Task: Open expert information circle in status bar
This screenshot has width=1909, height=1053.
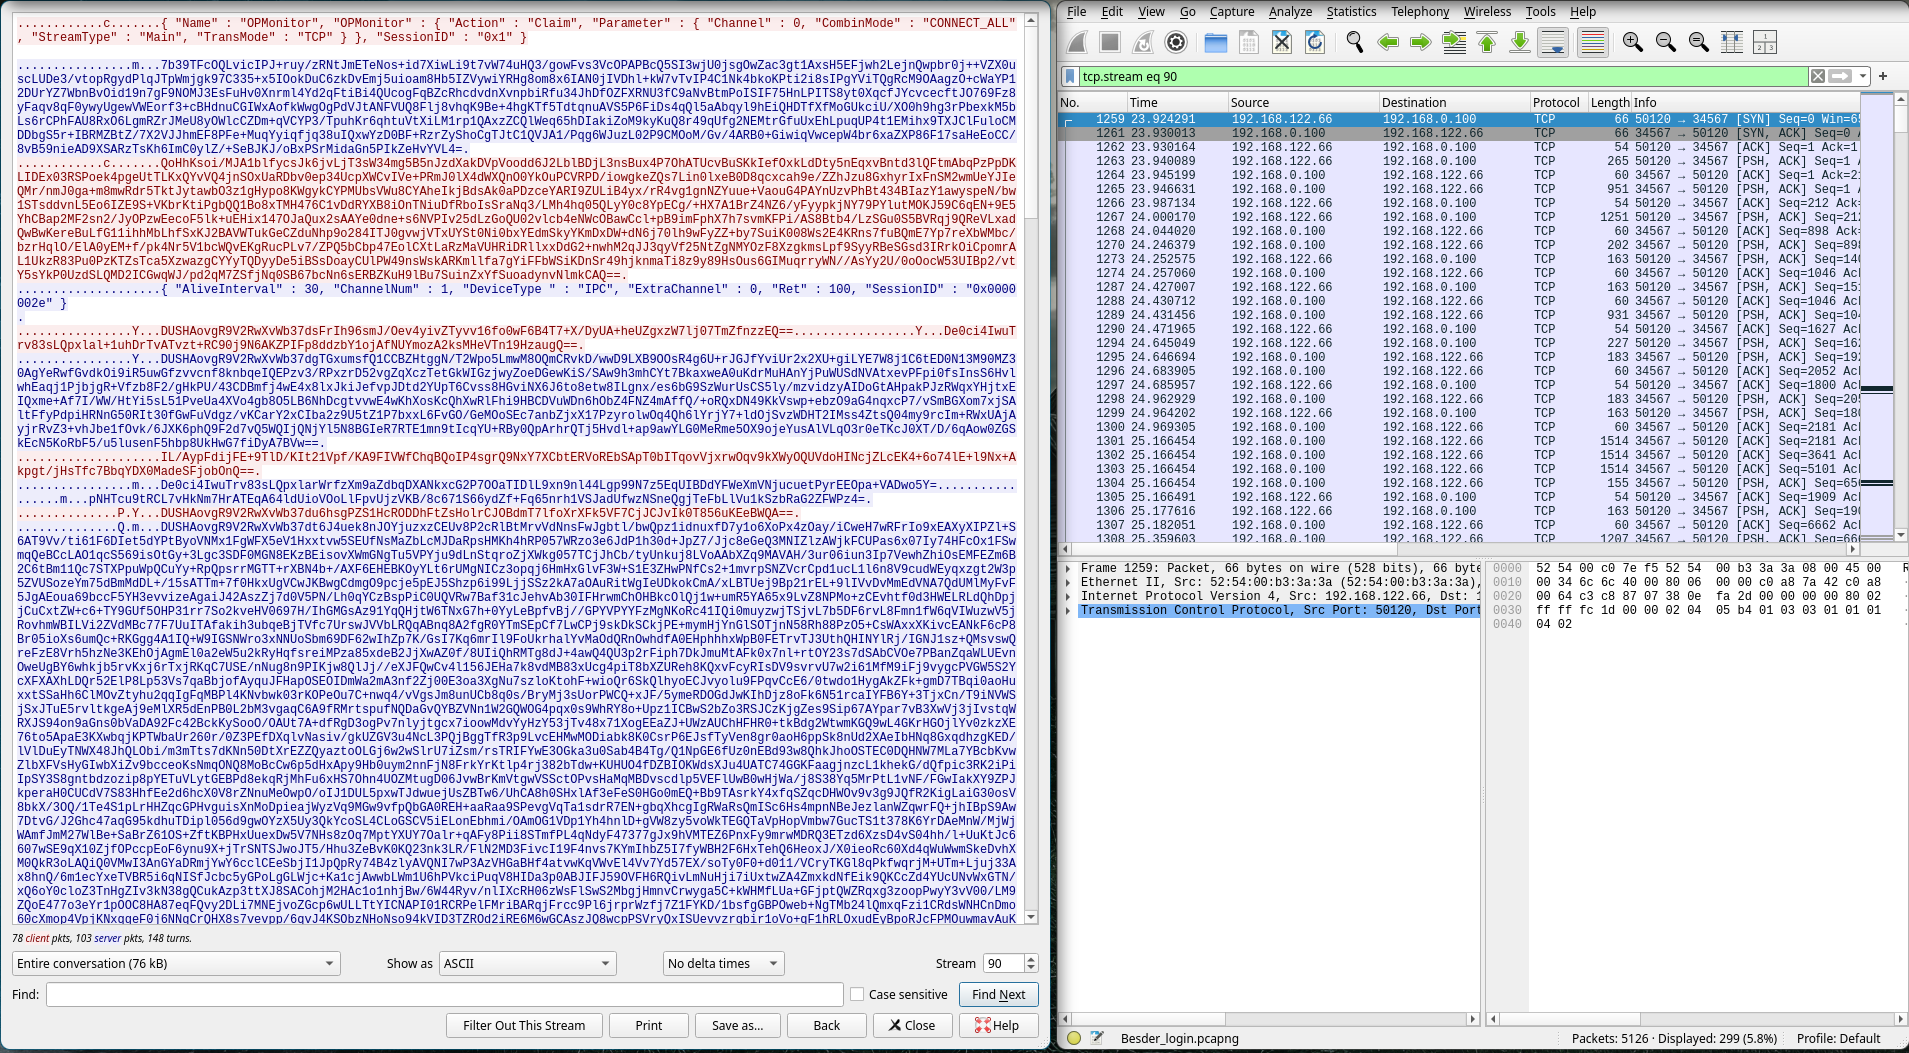Action: tap(1074, 1038)
